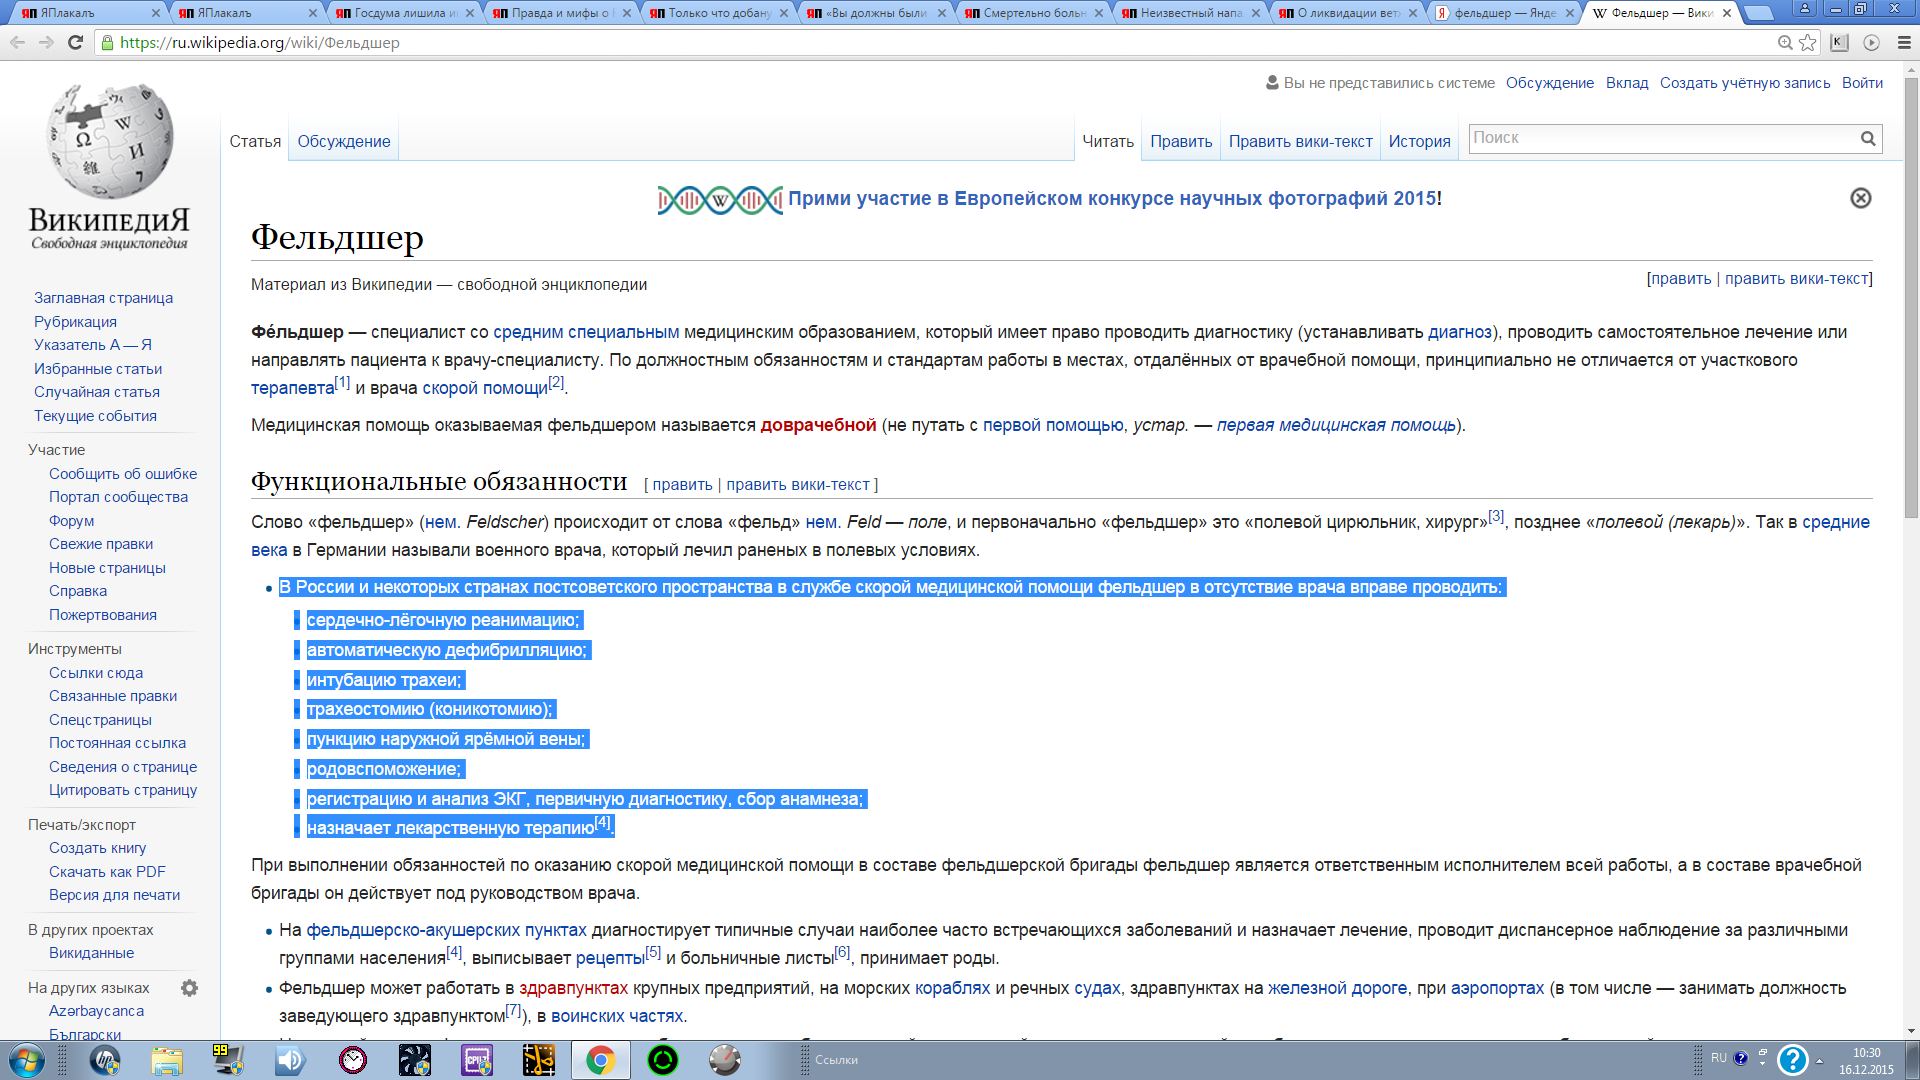This screenshot has width=1920, height=1080.
Task: Open Windows Explorer from the taskbar
Action: (167, 1060)
